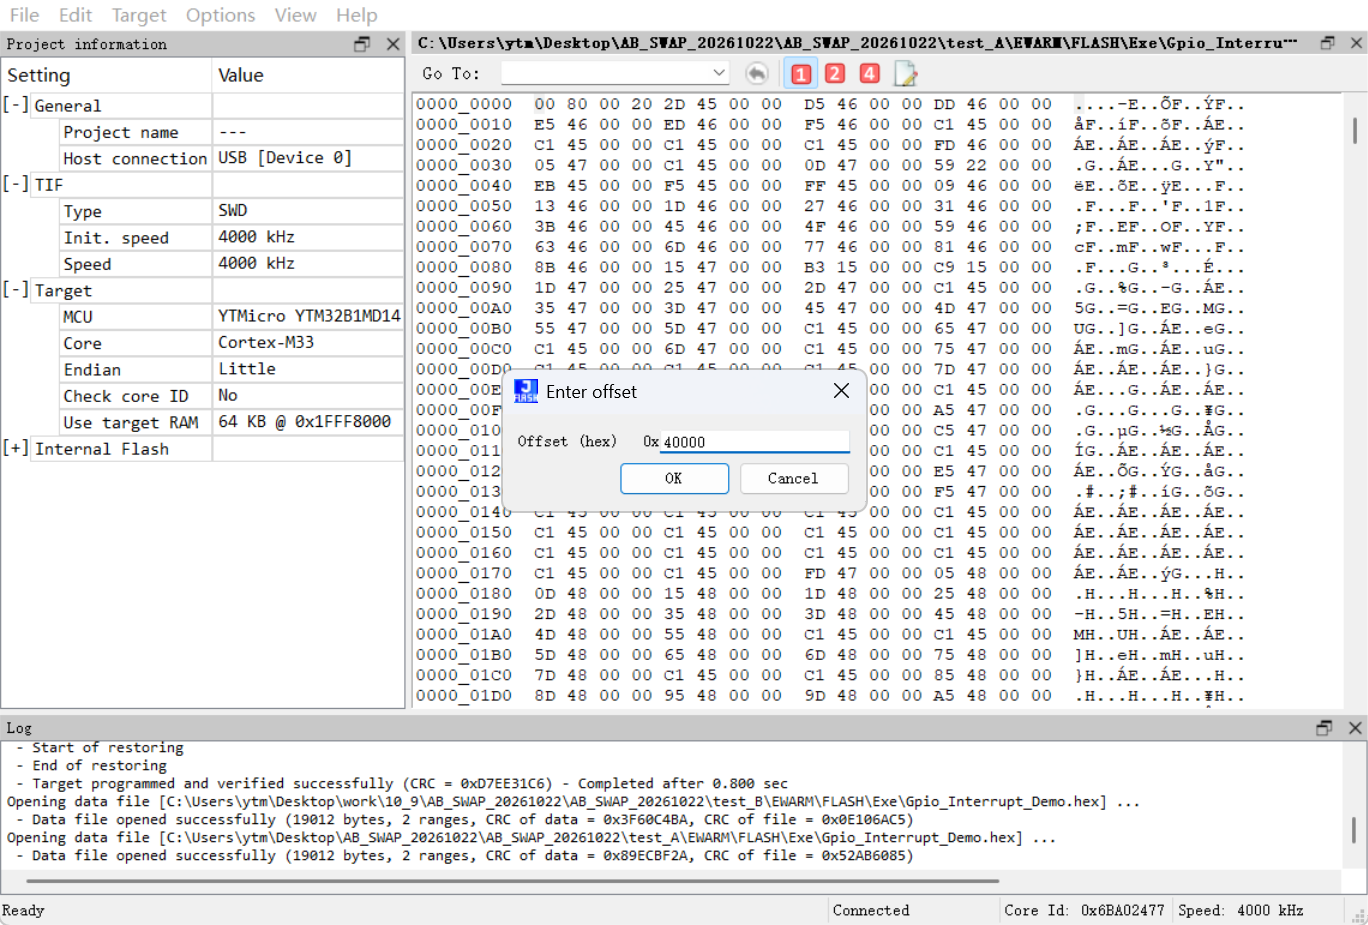
Task: Close the hex data window
Action: coord(1356,43)
